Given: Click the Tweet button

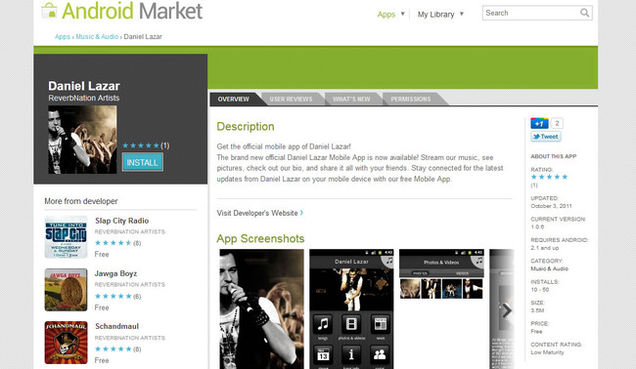Looking at the screenshot, I should click(x=546, y=137).
